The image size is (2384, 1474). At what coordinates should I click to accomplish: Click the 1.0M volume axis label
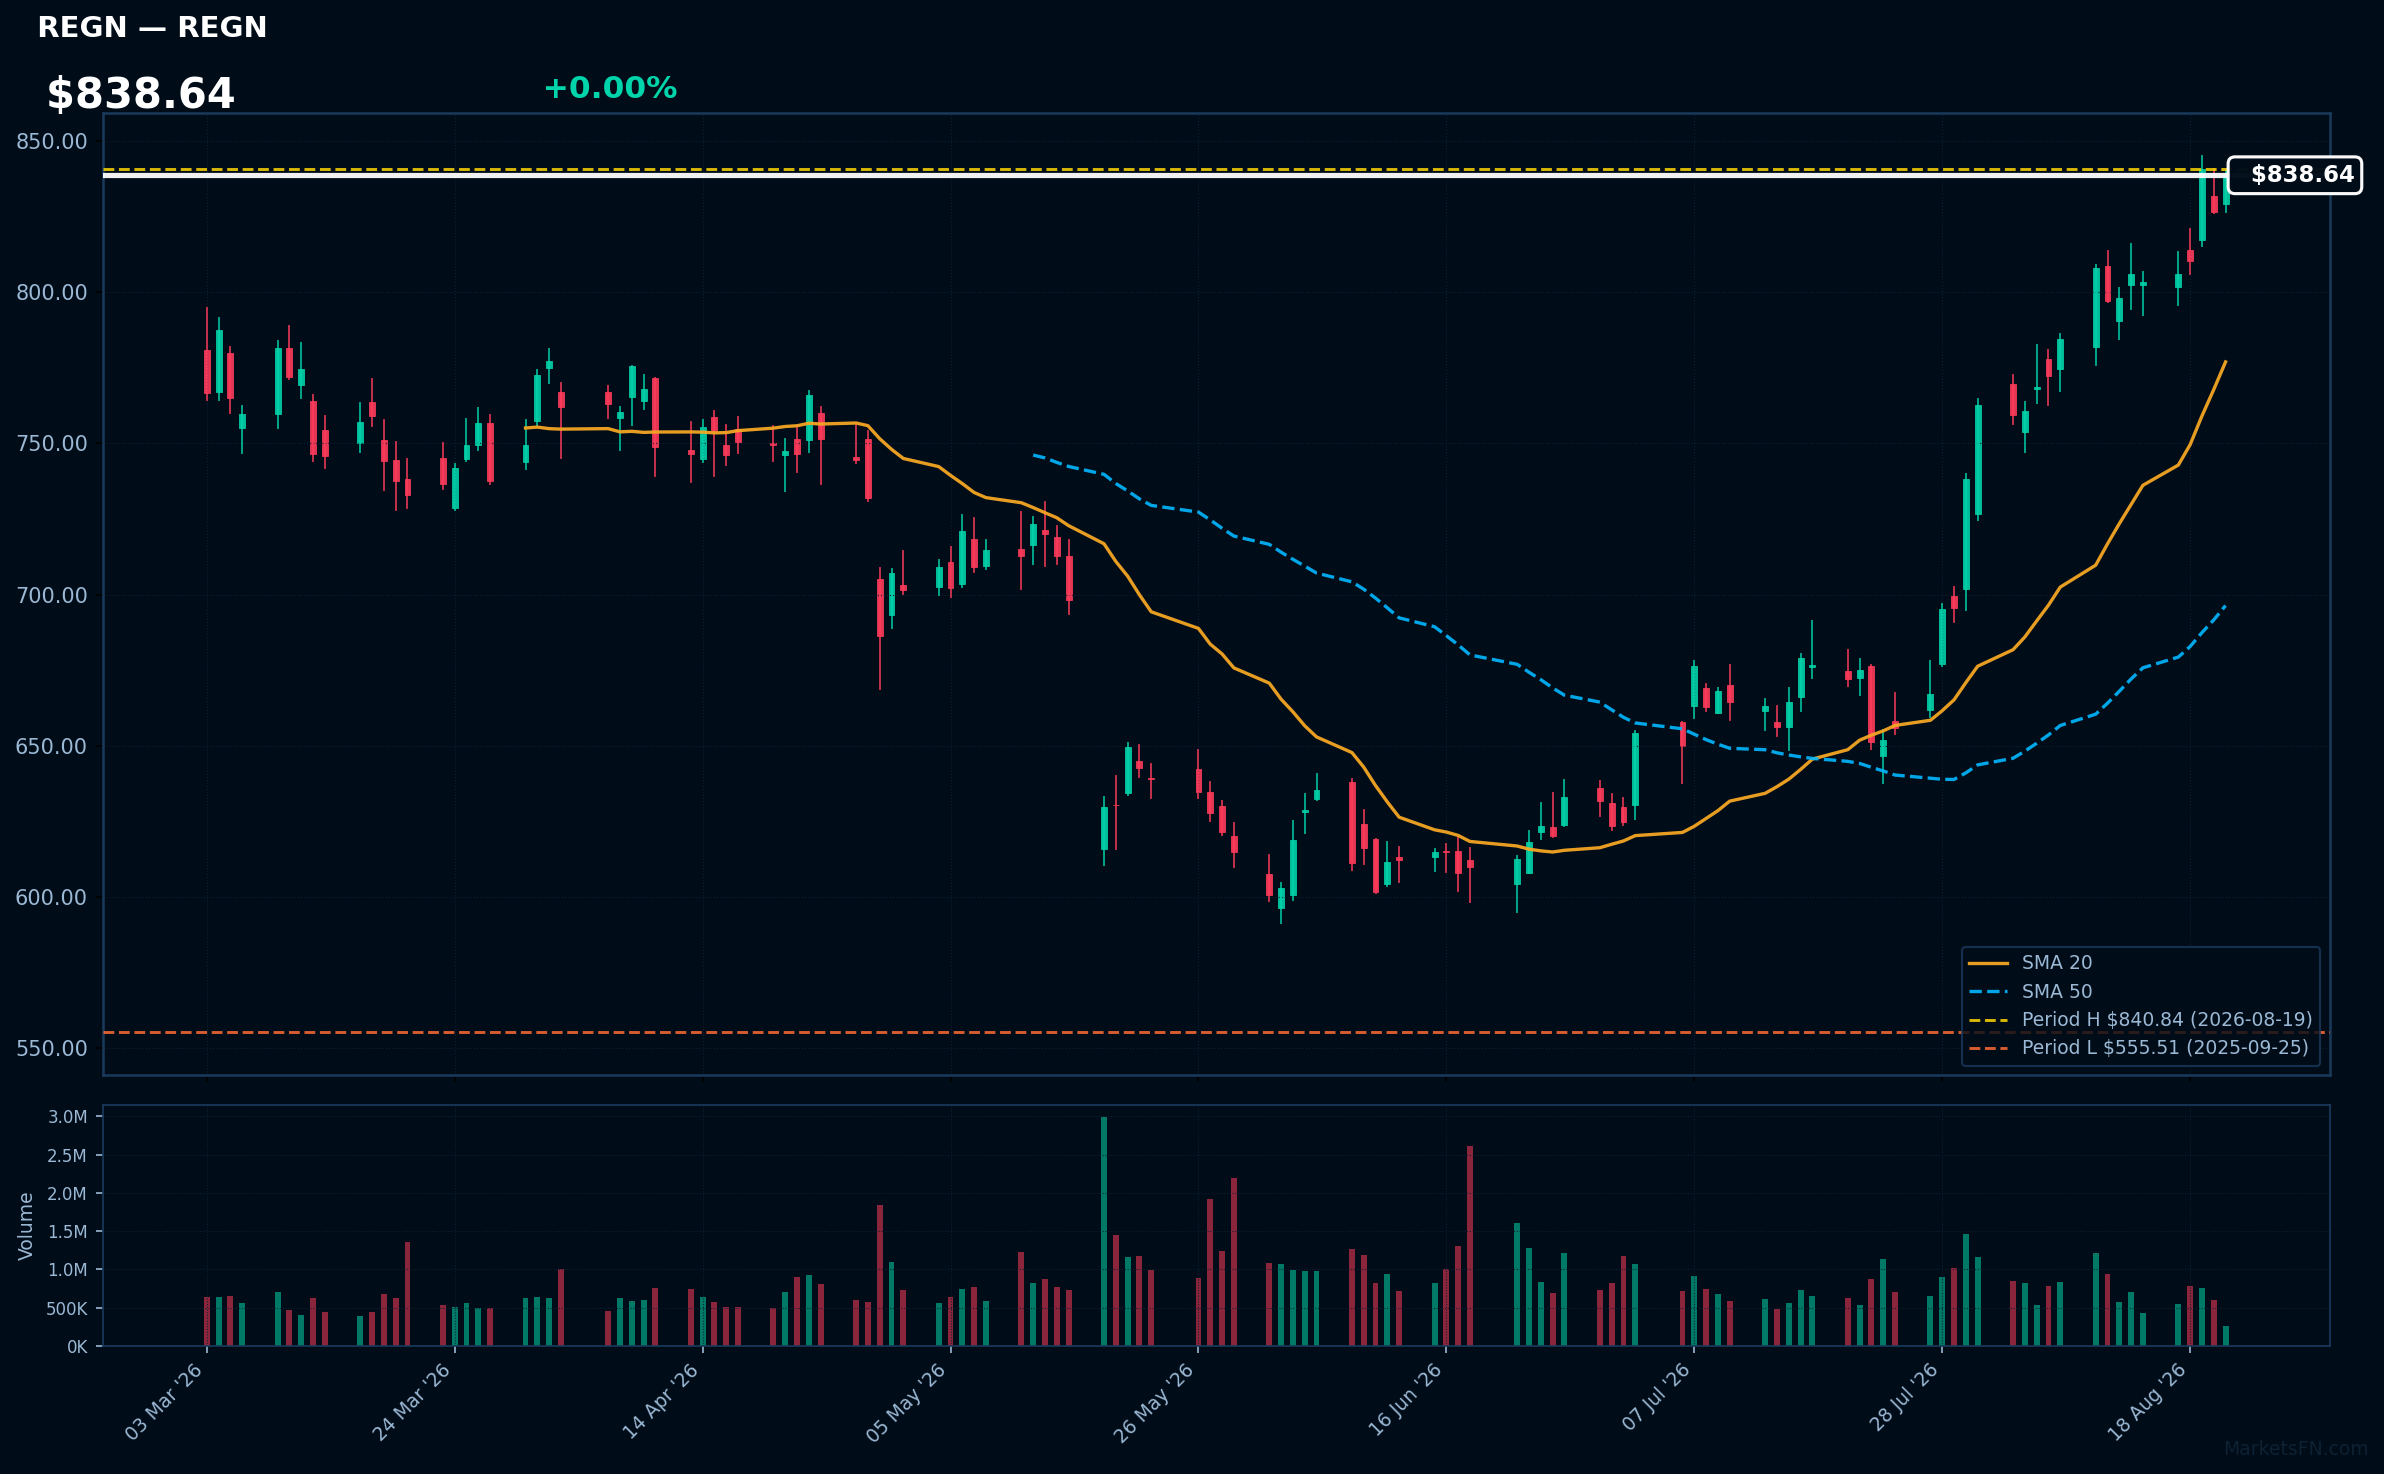click(x=68, y=1270)
